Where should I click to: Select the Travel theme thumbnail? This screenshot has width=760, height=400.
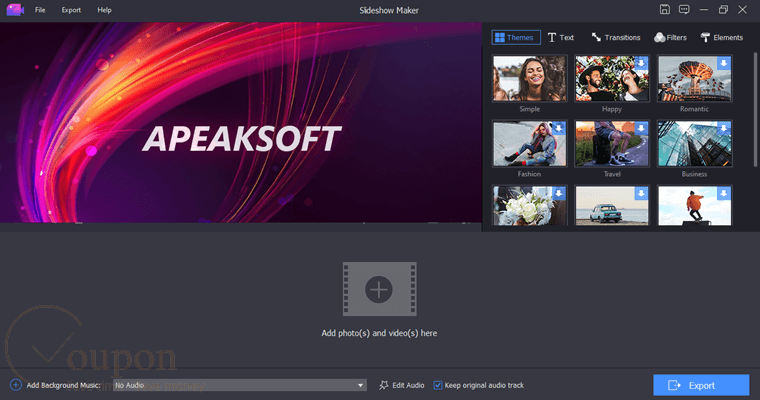(612, 144)
